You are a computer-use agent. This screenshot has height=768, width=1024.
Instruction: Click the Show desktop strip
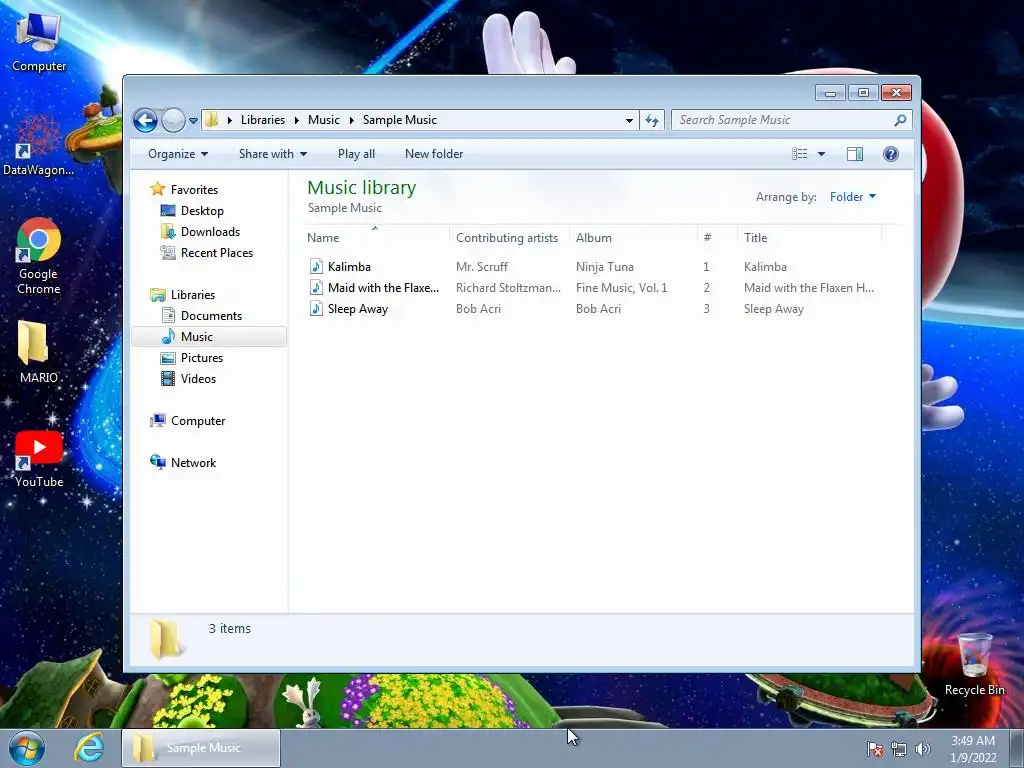pyautogui.click(x=1016, y=748)
